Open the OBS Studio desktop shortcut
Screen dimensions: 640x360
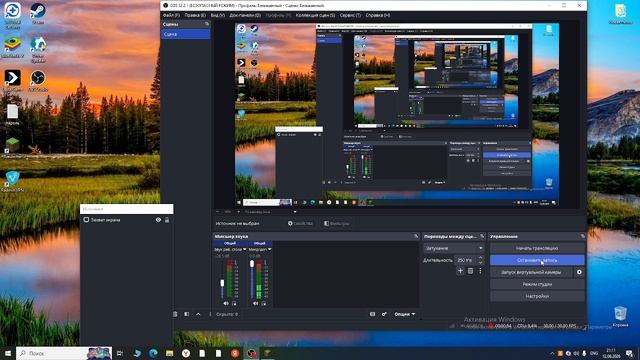click(x=38, y=80)
